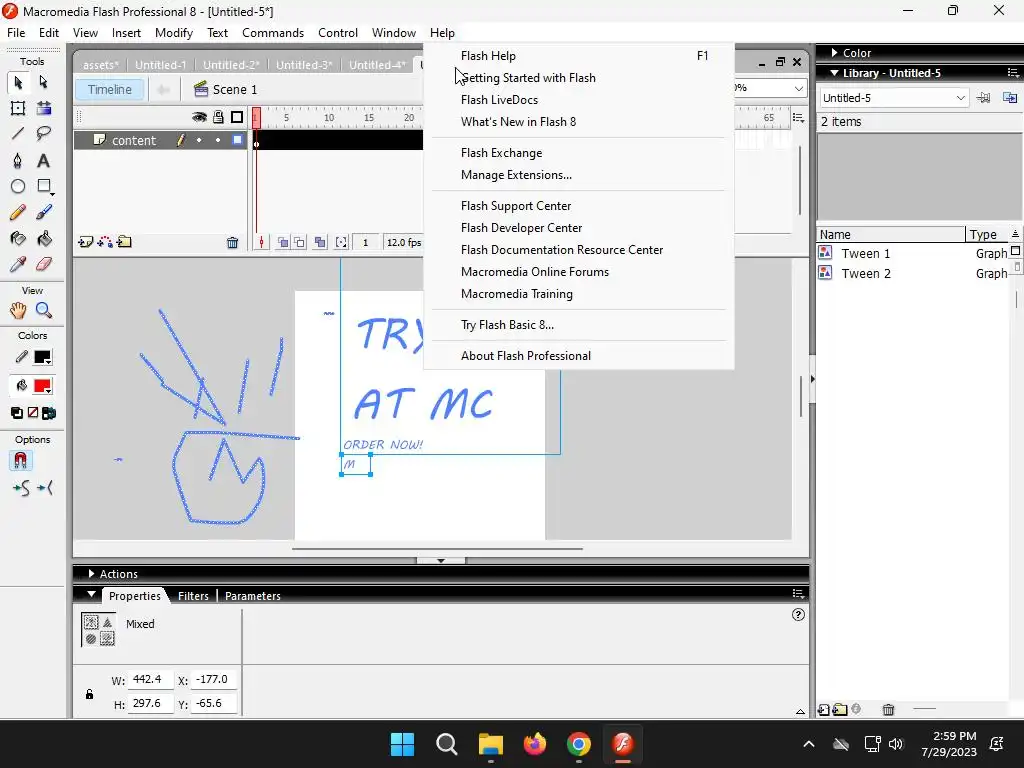The height and width of the screenshot is (768, 1024).
Task: Select the Line tool
Action: [x=18, y=134]
